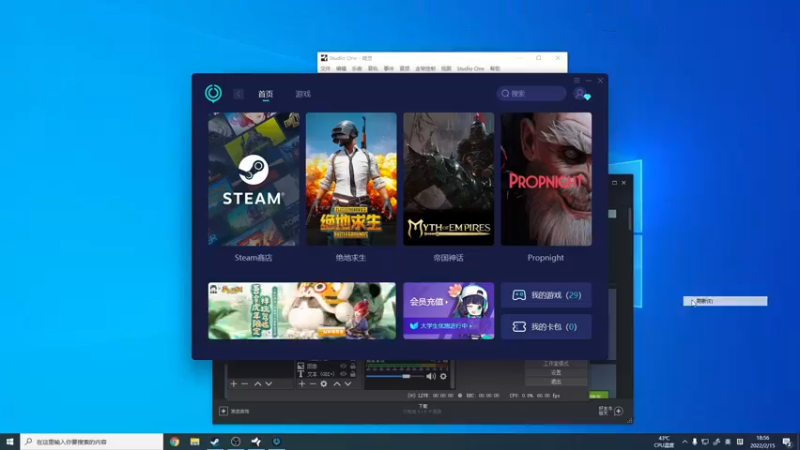The image size is (800, 450).
Task: Open the tiger year promotional banner
Action: (302, 311)
